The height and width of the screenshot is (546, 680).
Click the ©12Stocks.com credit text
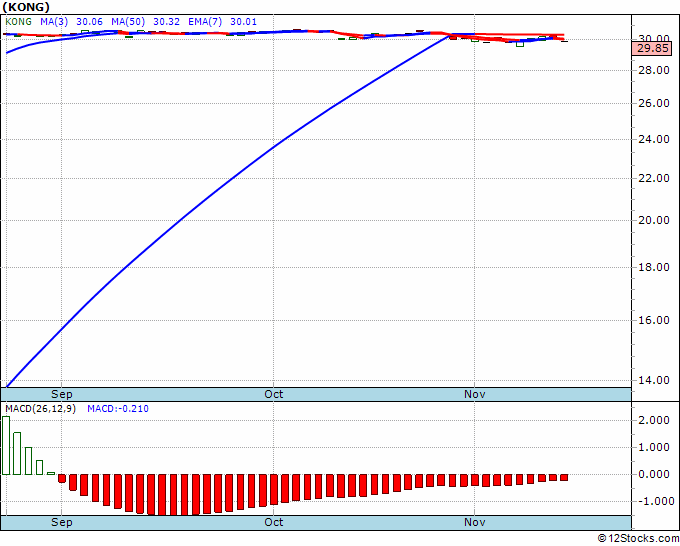pyautogui.click(x=638, y=539)
